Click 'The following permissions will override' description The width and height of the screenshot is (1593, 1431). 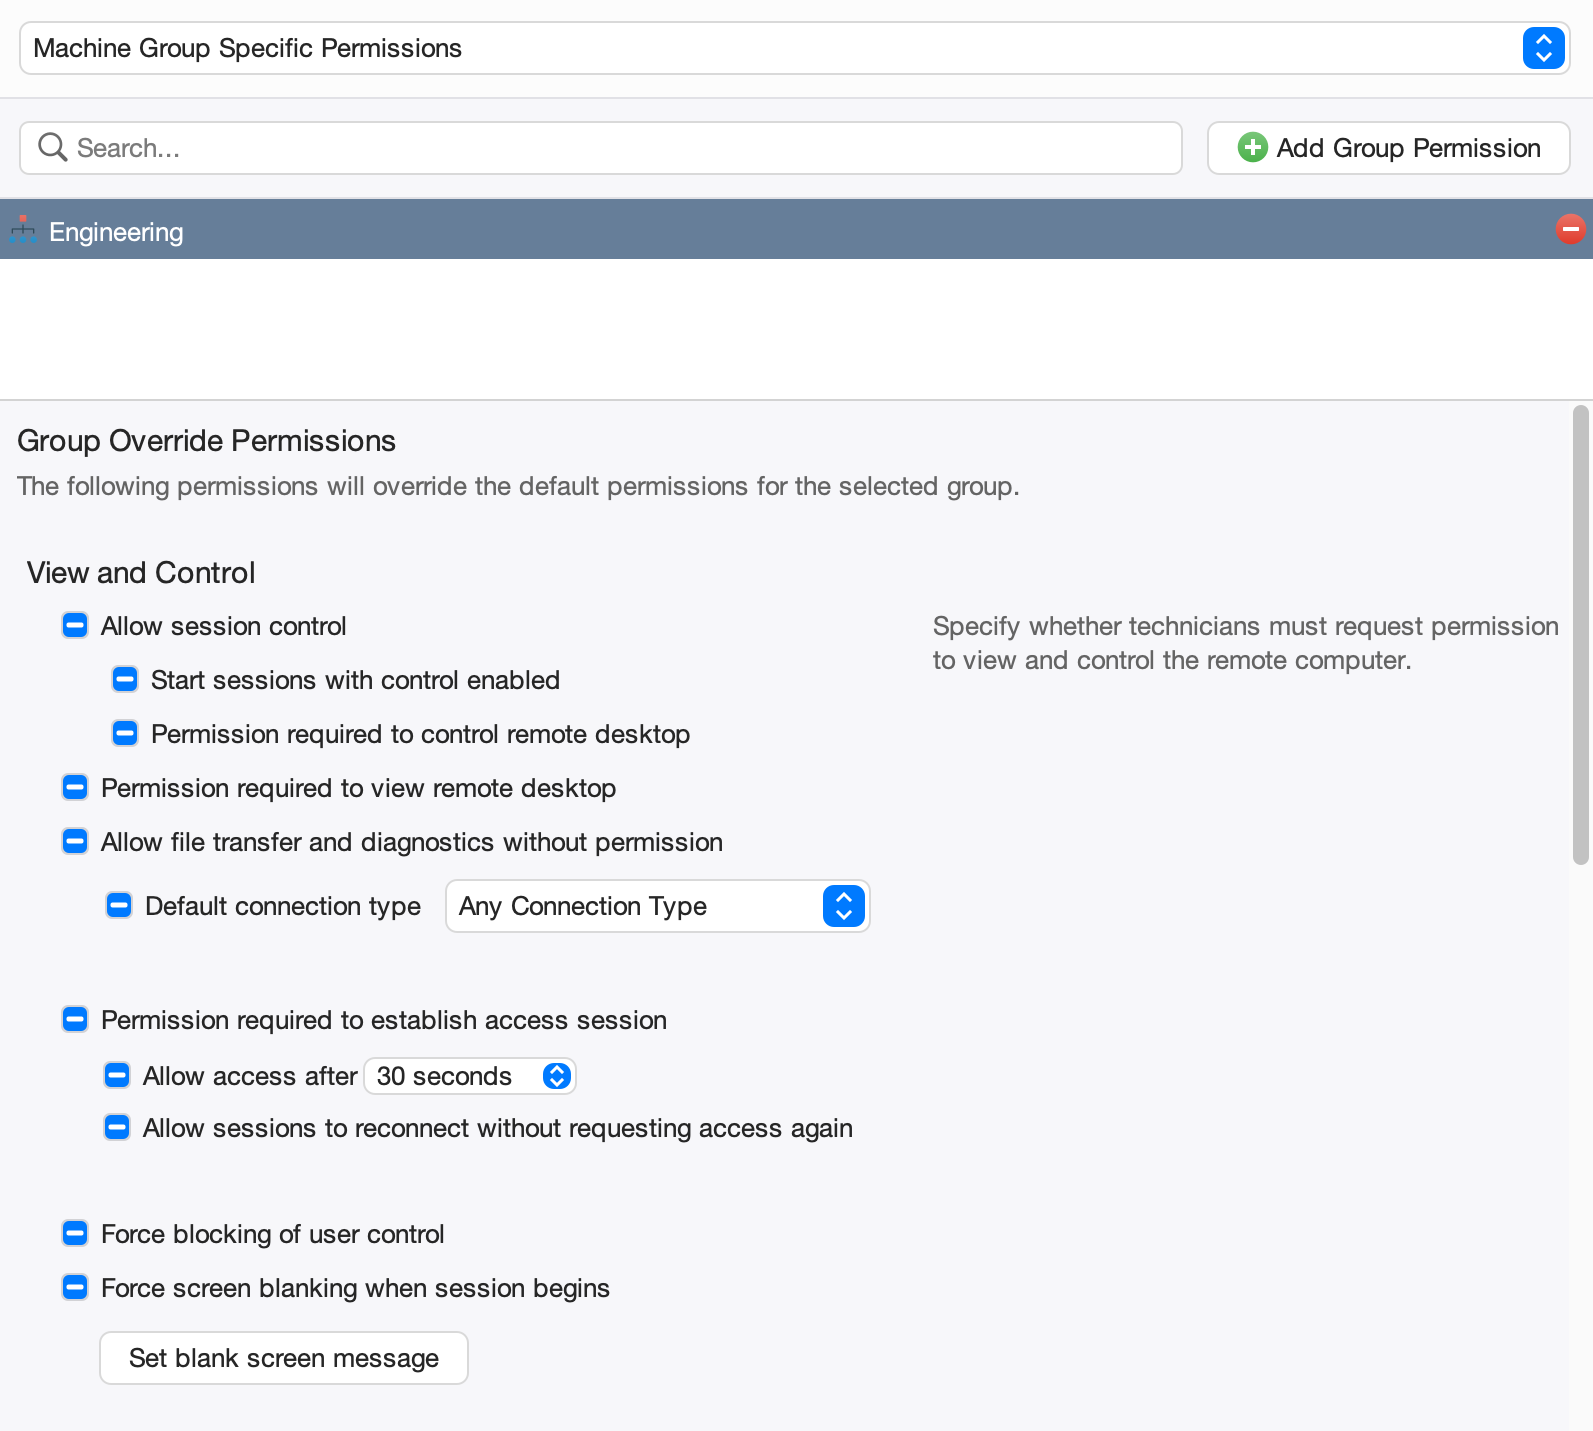coord(518,487)
